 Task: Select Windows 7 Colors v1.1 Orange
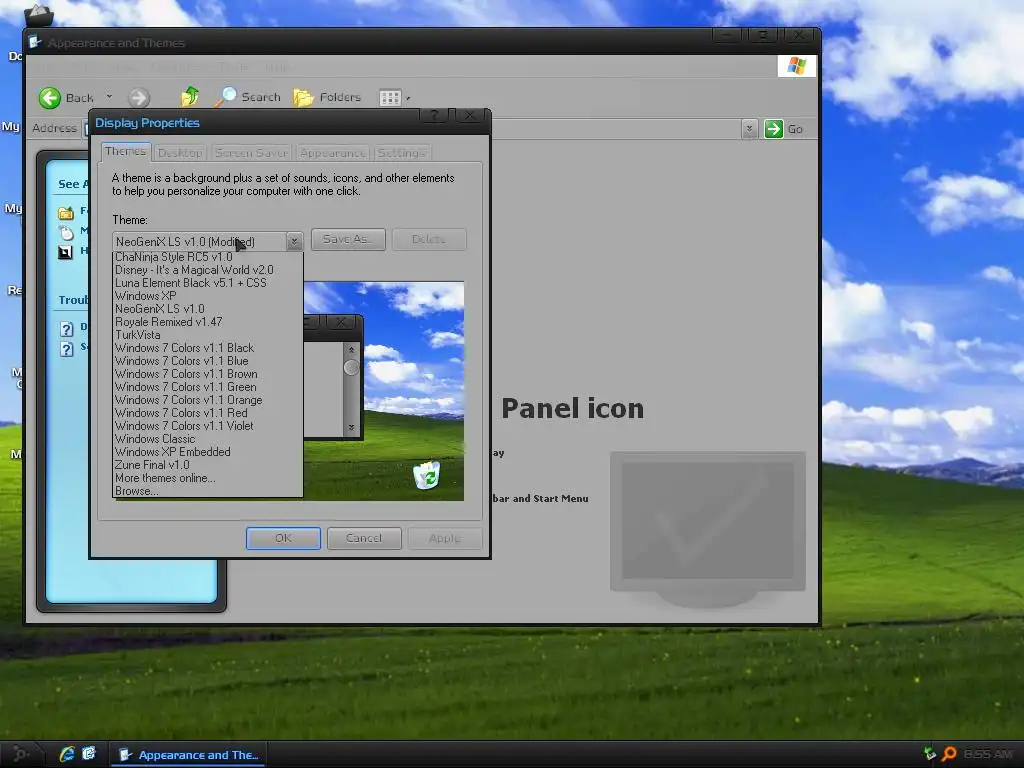208,400
